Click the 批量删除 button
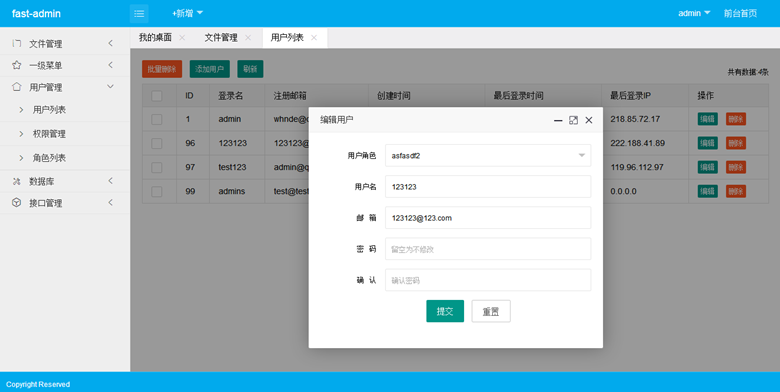This screenshot has height=392, width=780. click(x=162, y=69)
